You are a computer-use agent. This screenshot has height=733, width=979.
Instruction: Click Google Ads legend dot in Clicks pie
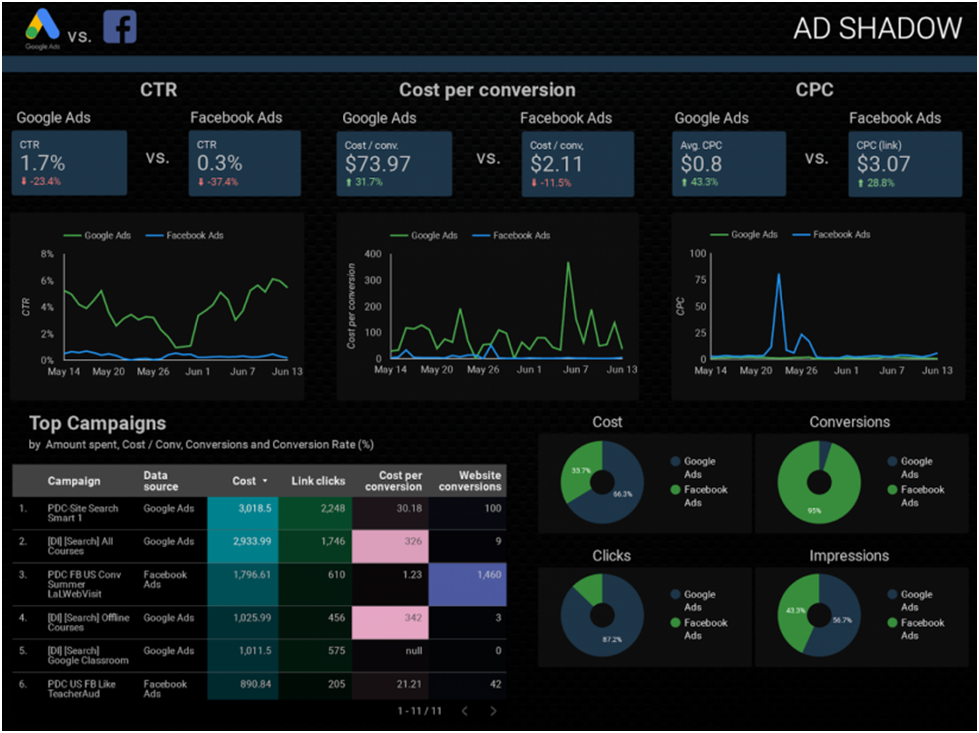click(x=676, y=594)
